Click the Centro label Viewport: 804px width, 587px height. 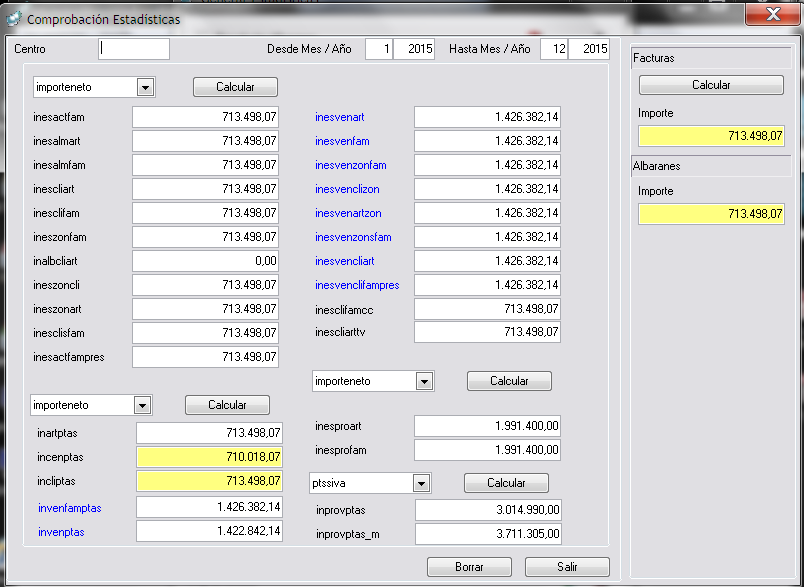[30, 49]
